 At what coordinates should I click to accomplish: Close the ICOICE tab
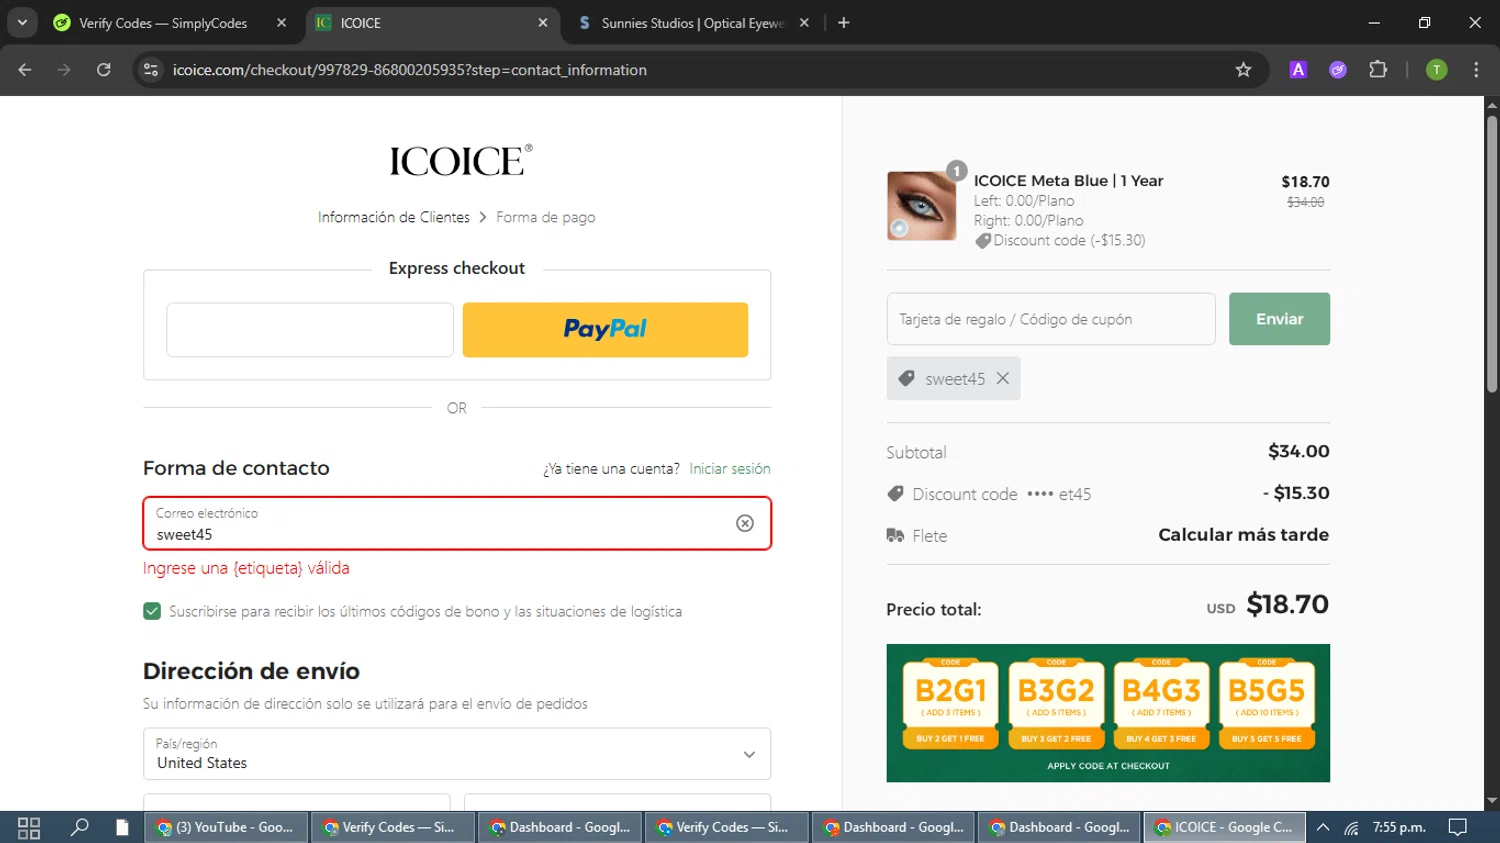(543, 22)
